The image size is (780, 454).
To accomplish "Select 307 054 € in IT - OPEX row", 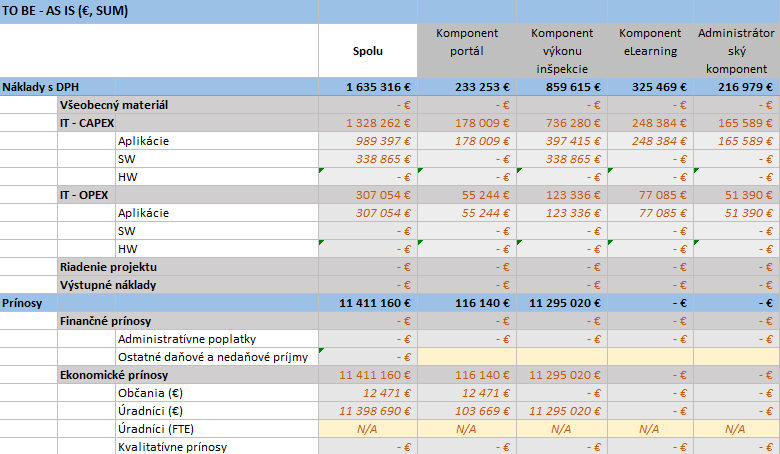I will 368,195.
